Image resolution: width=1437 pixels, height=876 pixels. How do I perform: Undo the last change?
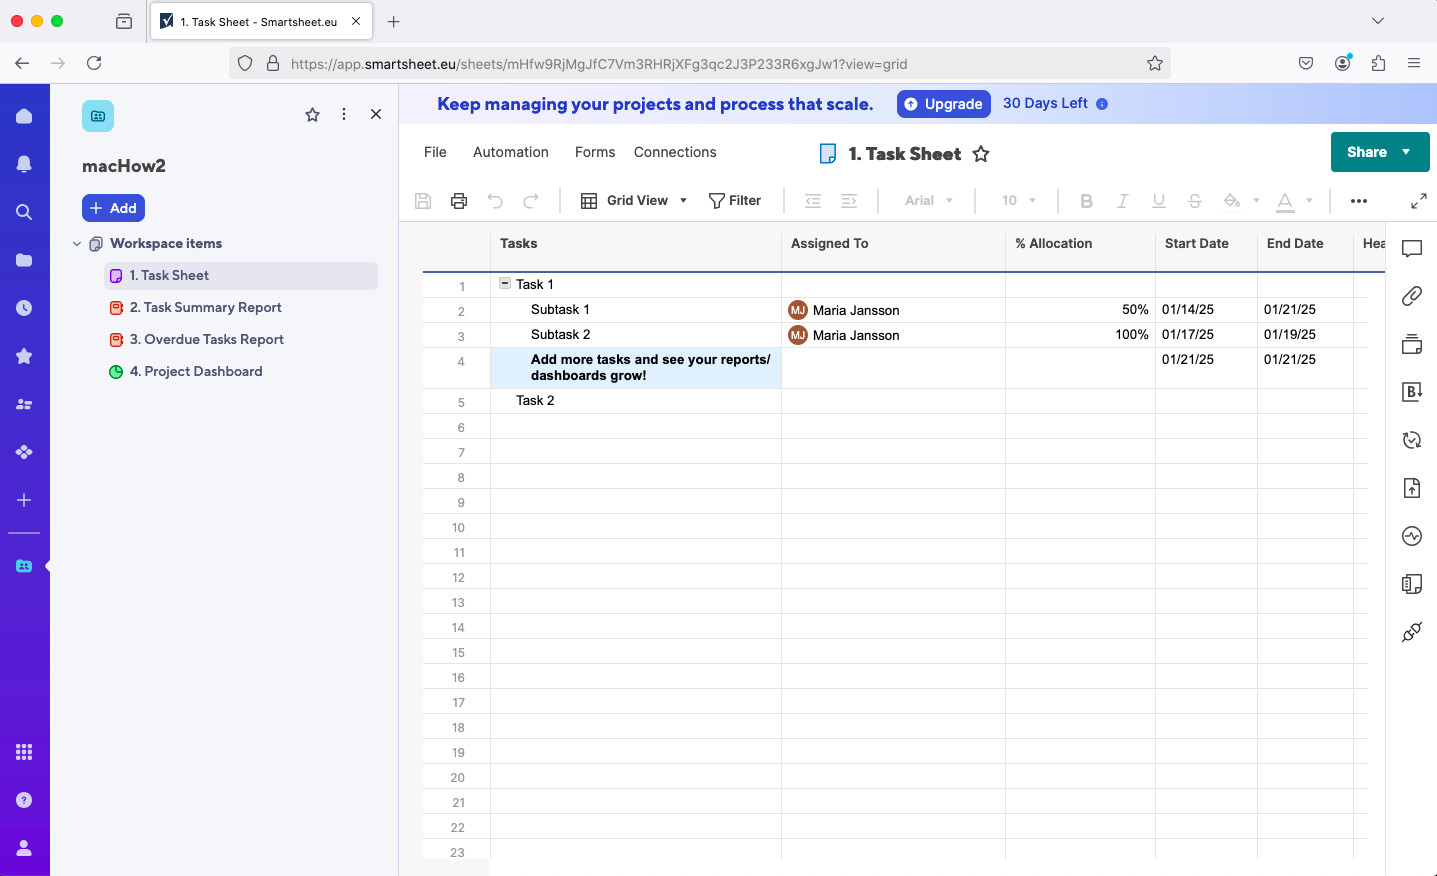(x=495, y=200)
